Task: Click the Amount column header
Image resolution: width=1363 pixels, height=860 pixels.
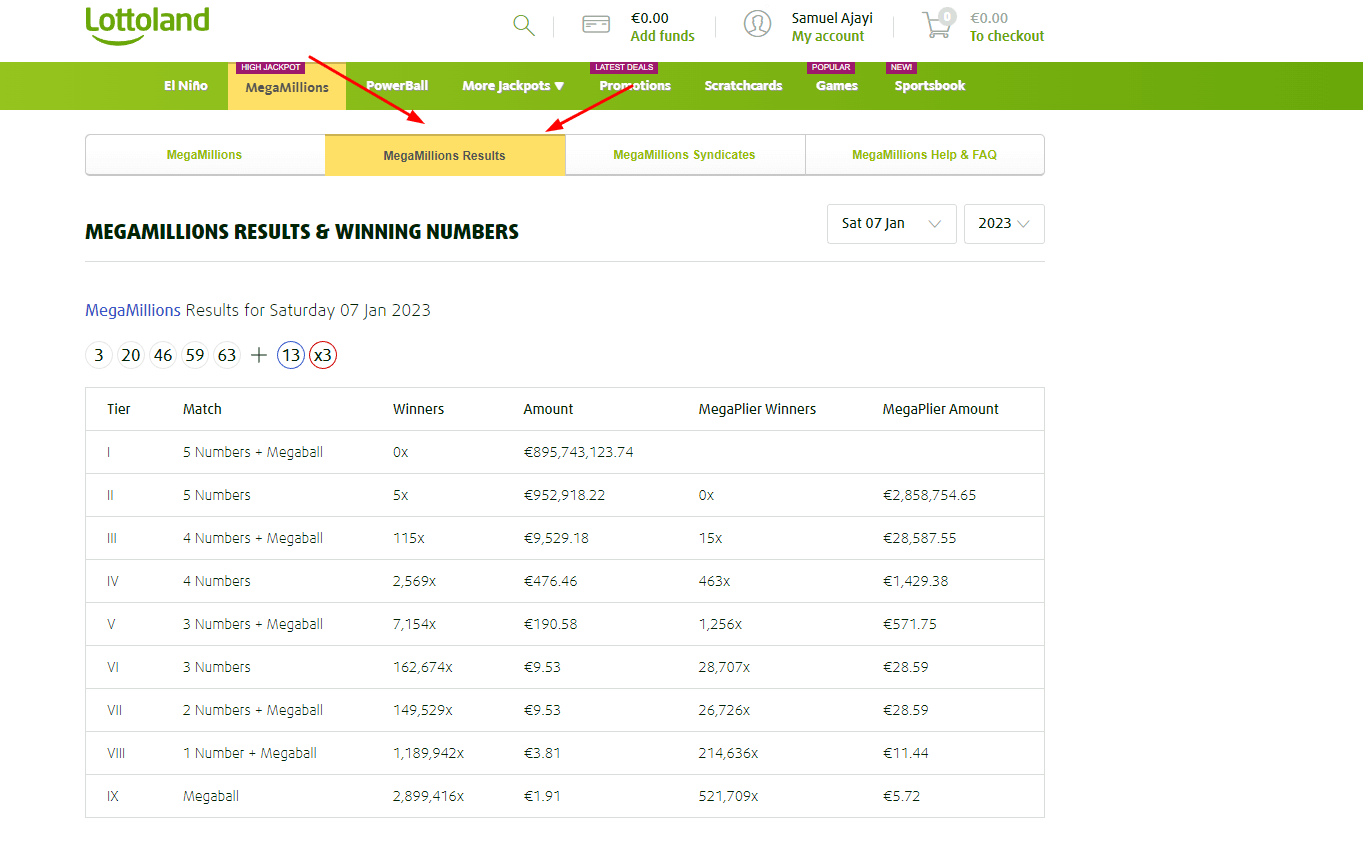Action: pos(549,409)
